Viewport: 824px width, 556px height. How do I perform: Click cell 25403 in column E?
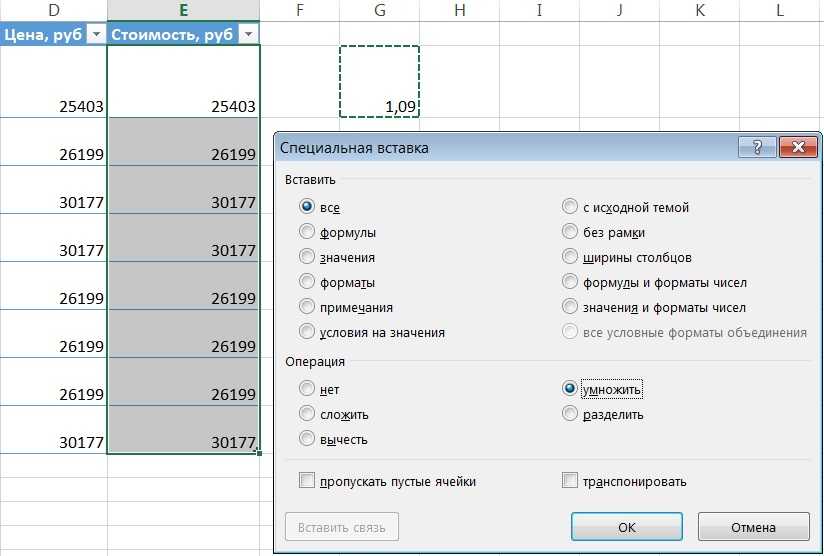pos(183,81)
